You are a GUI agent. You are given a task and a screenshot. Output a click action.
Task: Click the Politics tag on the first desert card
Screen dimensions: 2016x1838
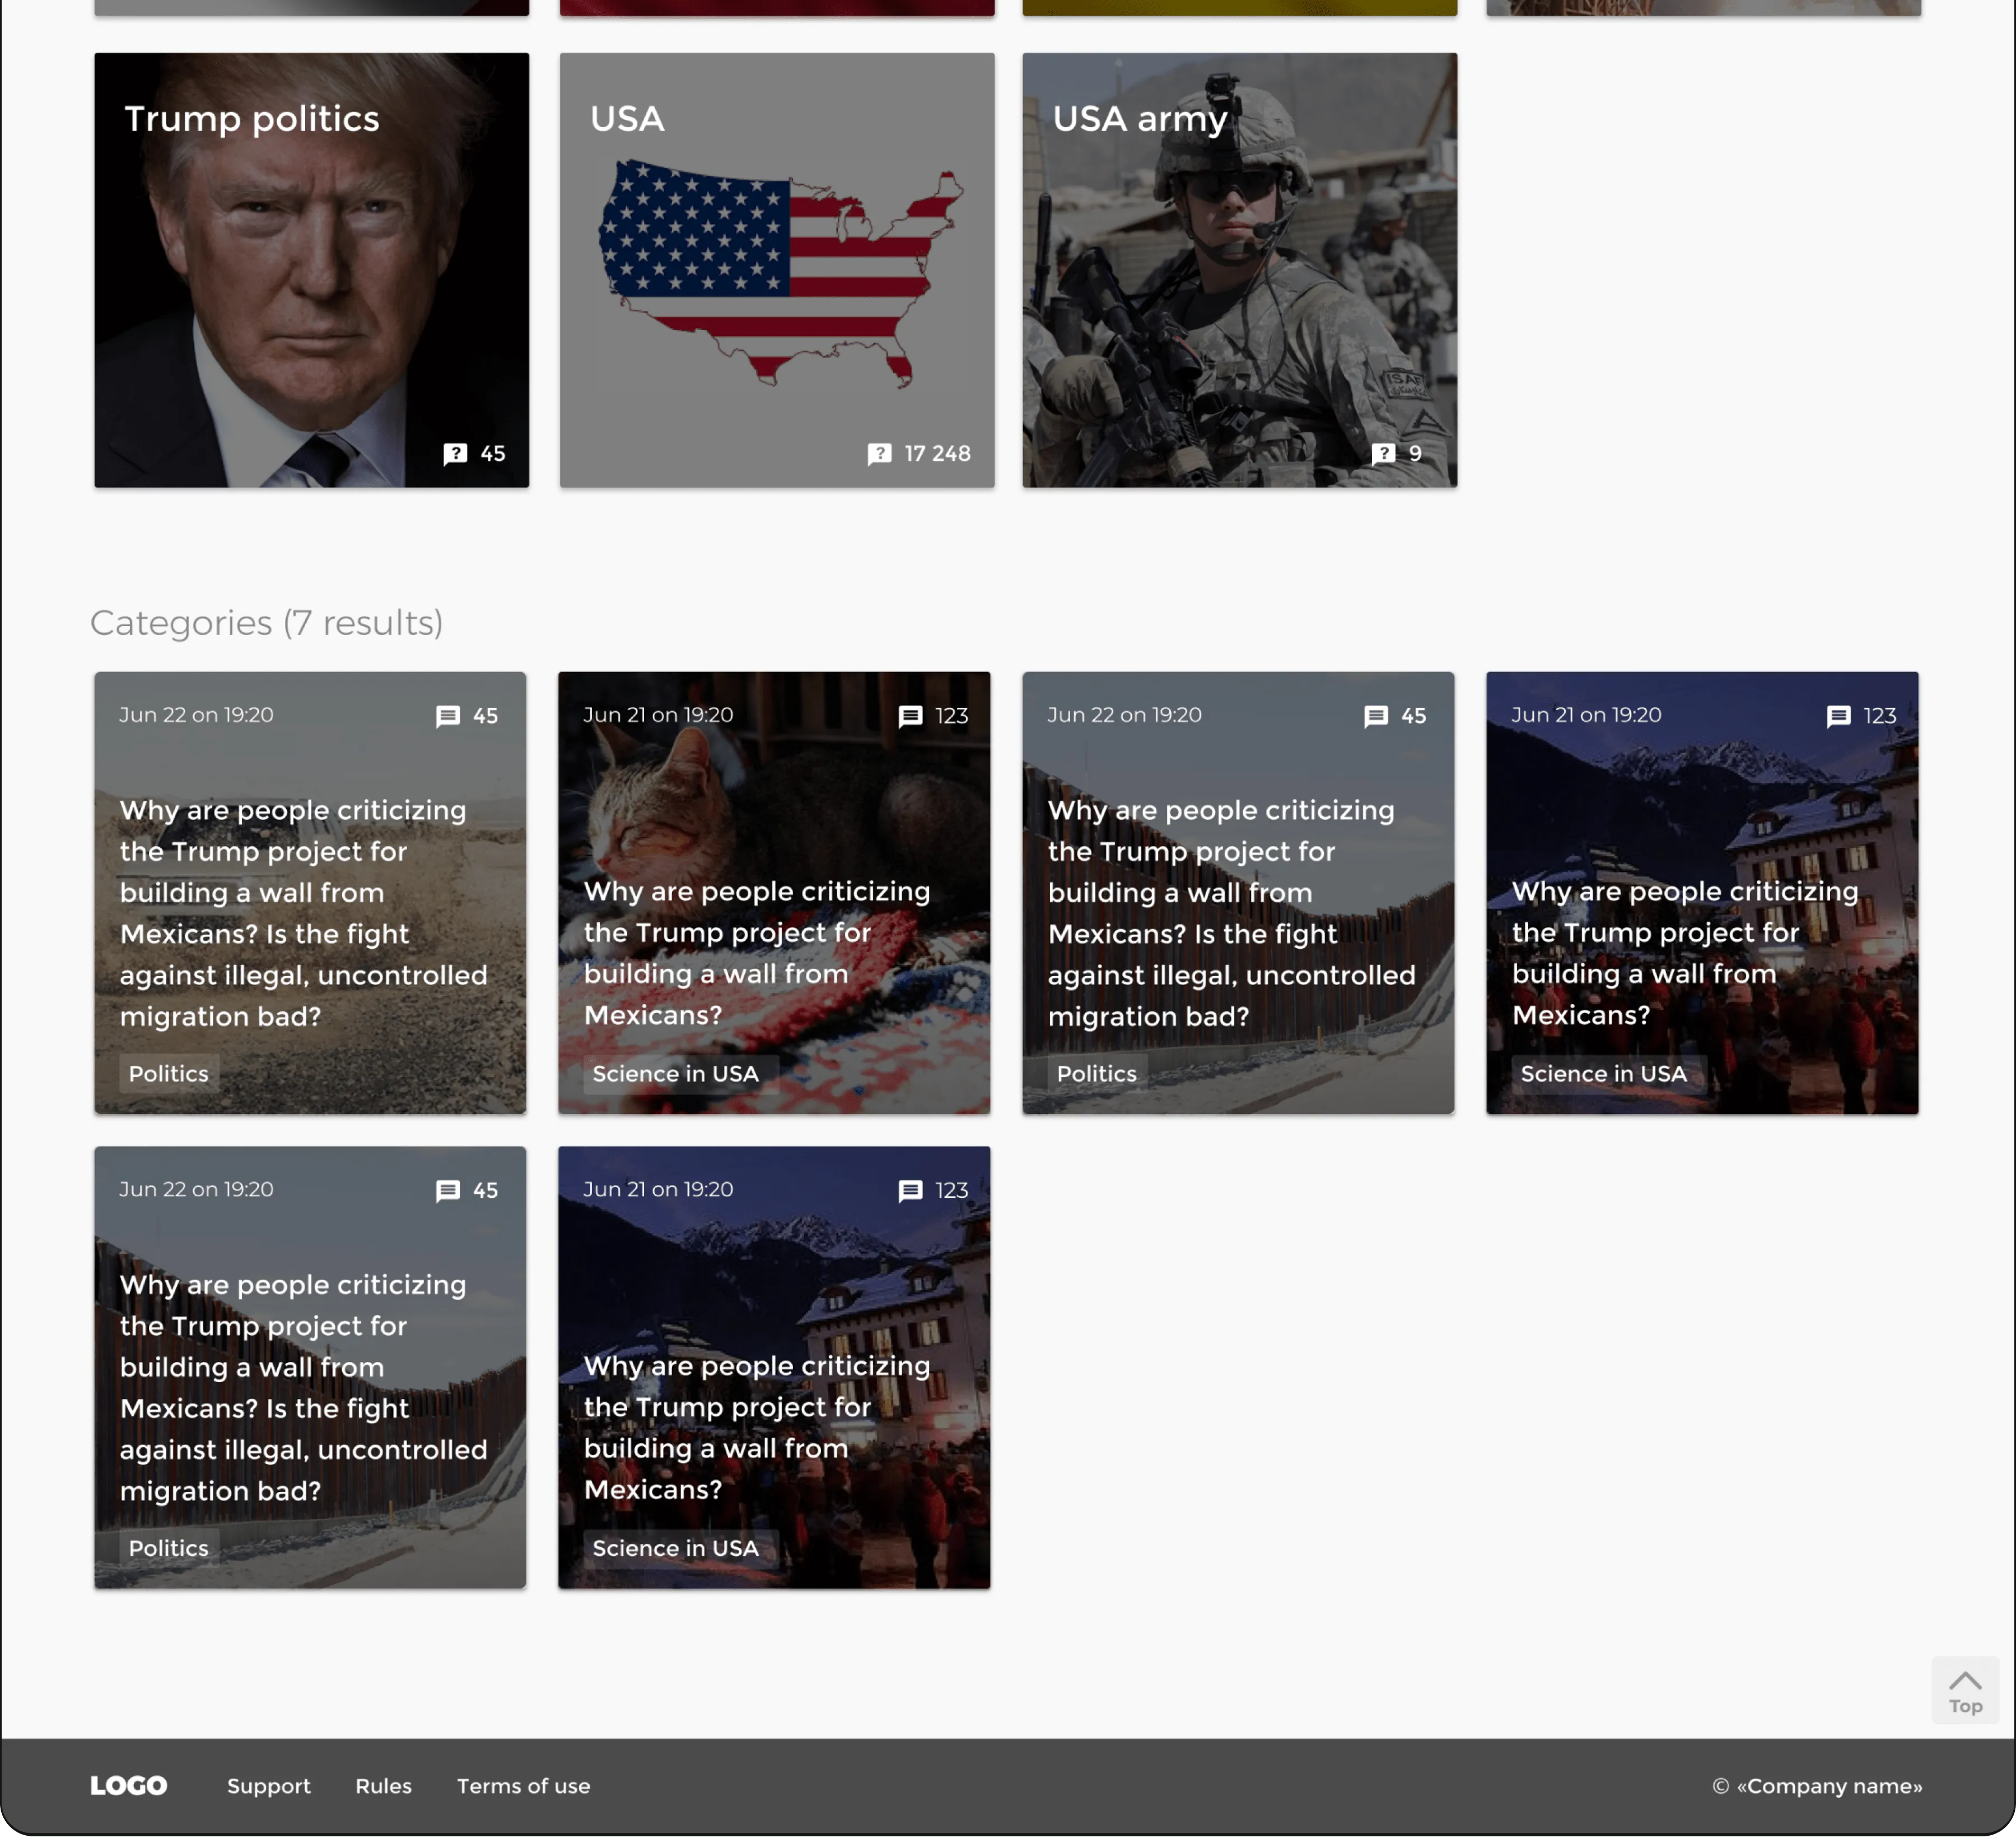pyautogui.click(x=168, y=1073)
